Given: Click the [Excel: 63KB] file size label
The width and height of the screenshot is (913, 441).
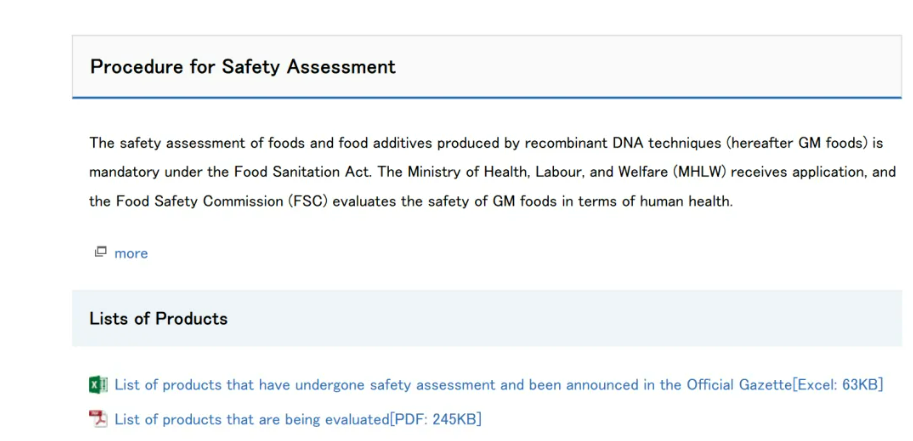Looking at the screenshot, I should pyautogui.click(x=838, y=385).
